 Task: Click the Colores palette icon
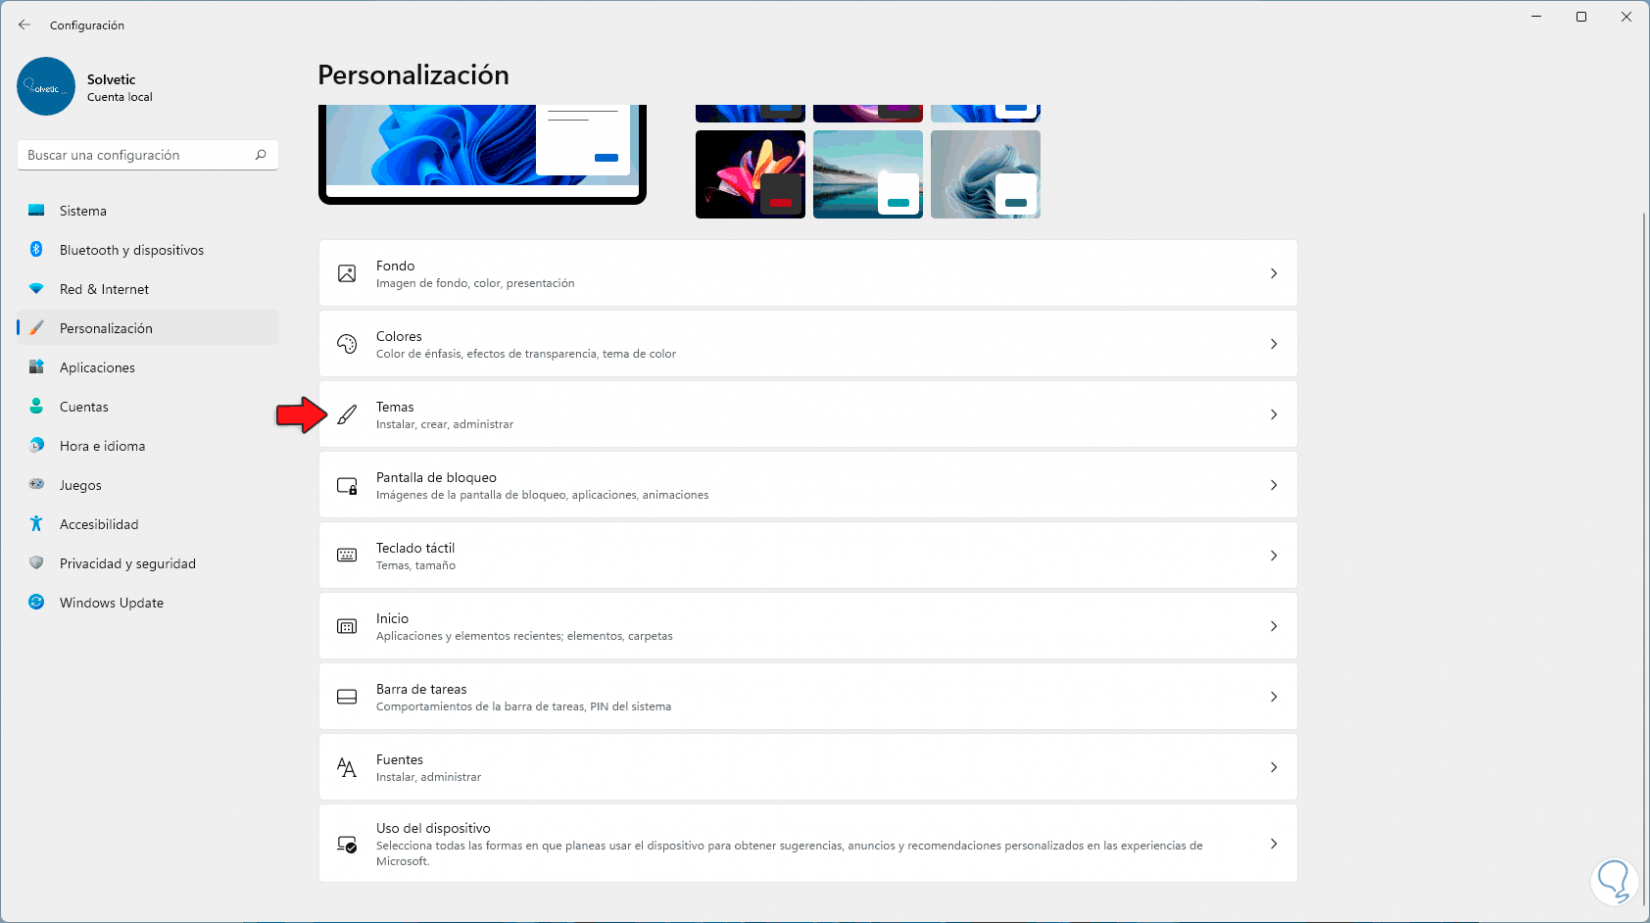[347, 344]
